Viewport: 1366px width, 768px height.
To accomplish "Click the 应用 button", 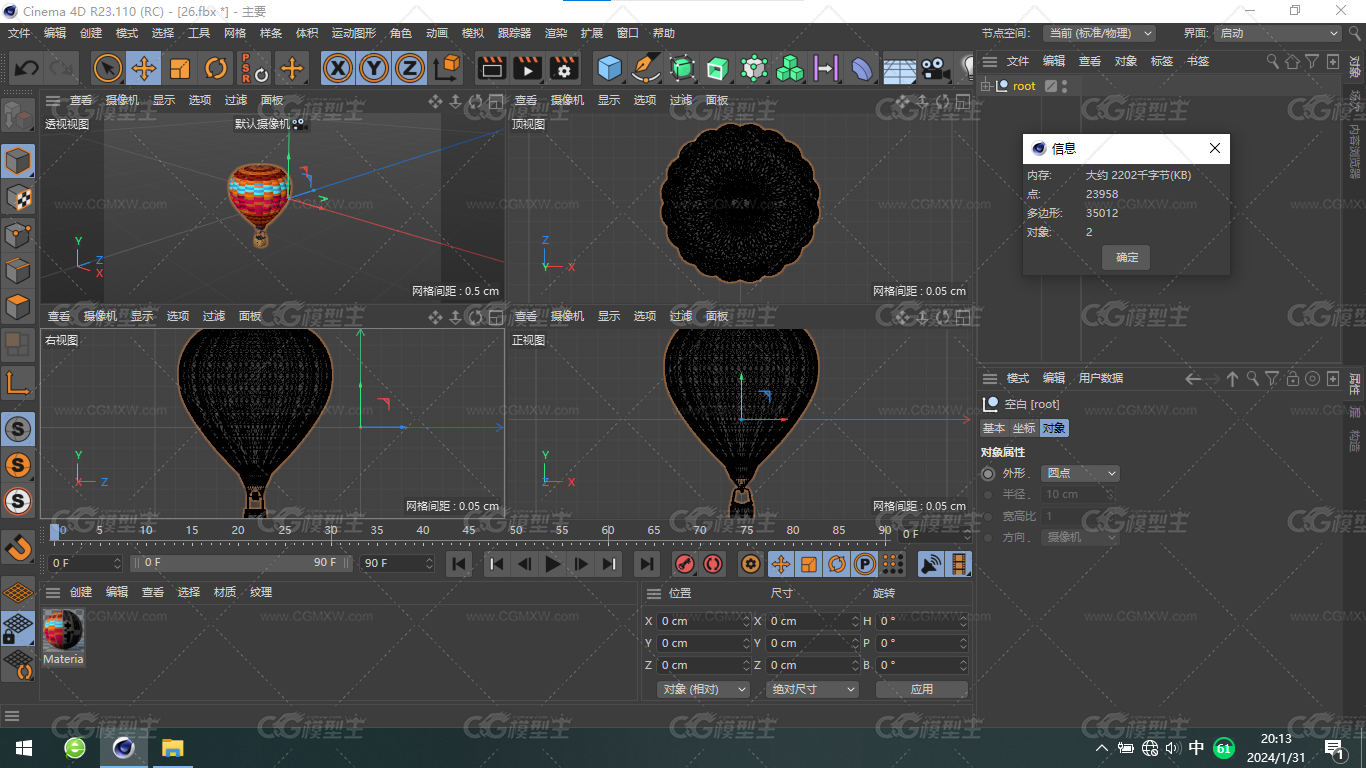I will tap(922, 689).
